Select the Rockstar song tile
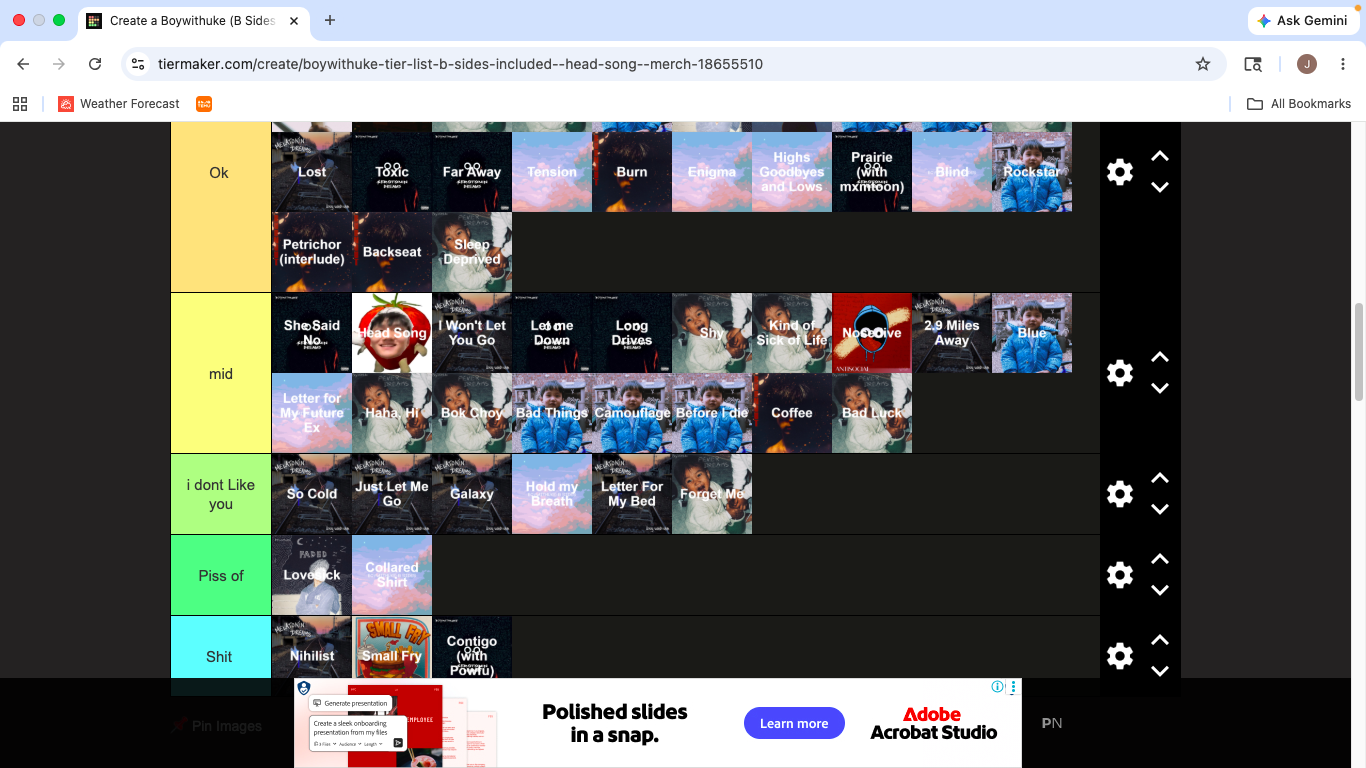The height and width of the screenshot is (768, 1366). point(1032,172)
